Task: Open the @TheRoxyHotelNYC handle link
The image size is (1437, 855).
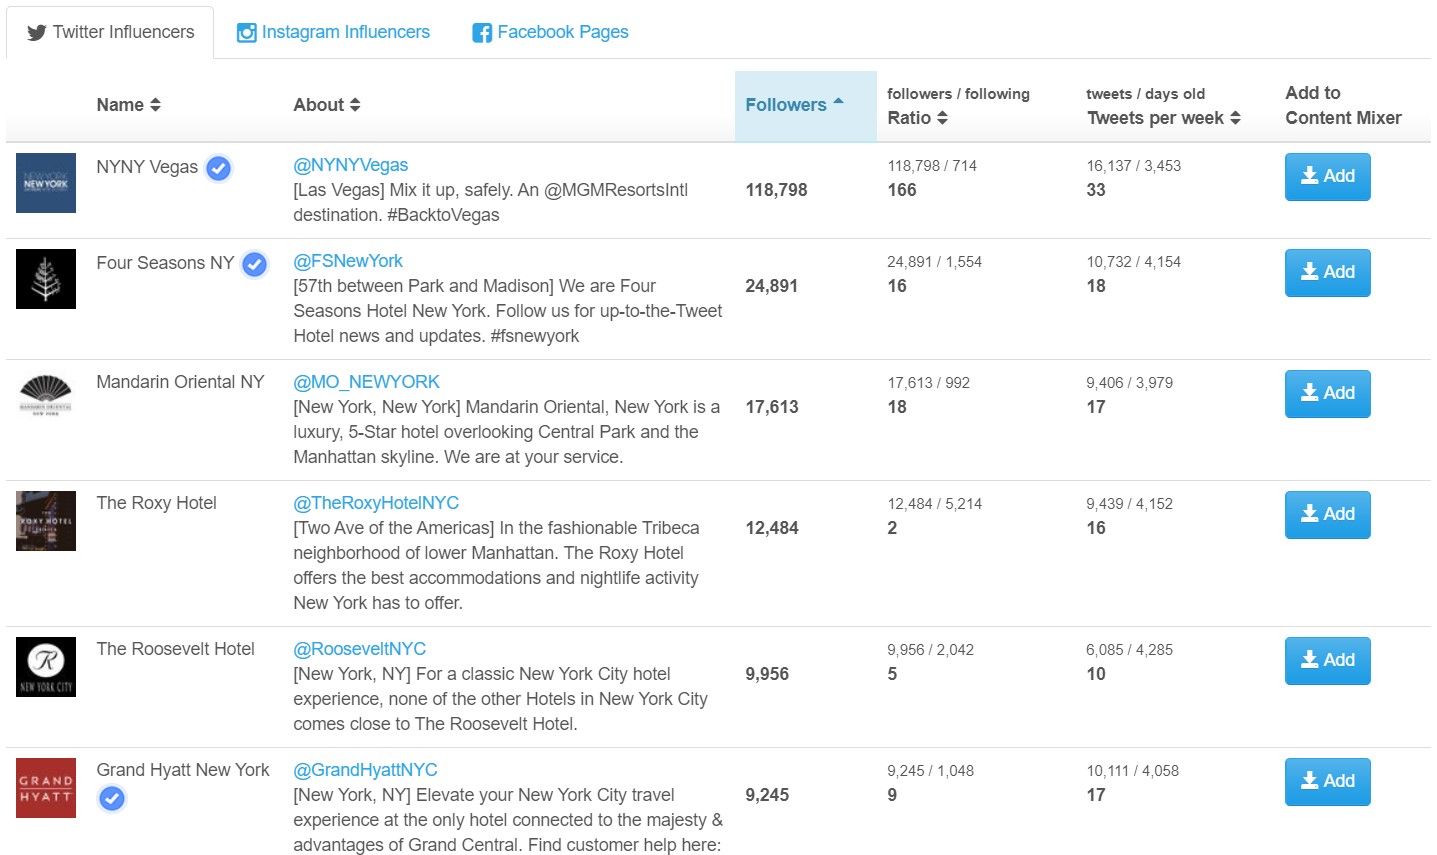Action: (376, 503)
